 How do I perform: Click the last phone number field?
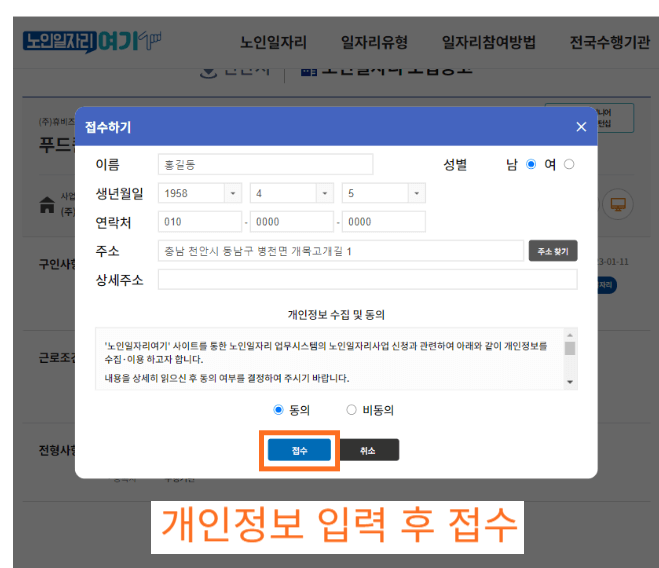click(384, 222)
